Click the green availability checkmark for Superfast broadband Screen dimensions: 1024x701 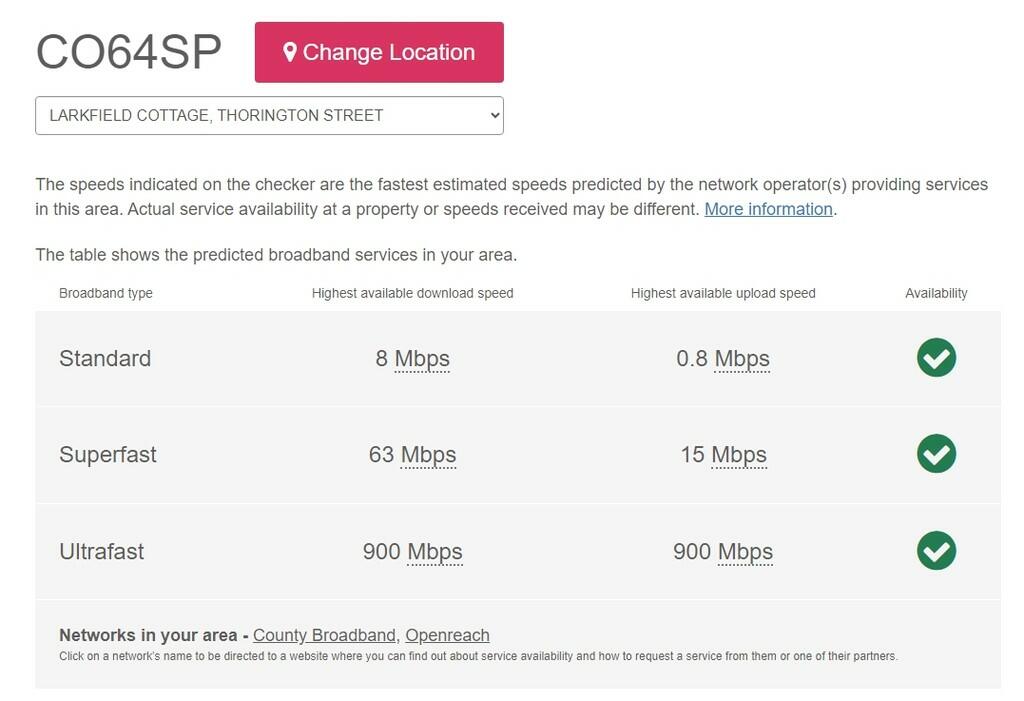pos(936,454)
